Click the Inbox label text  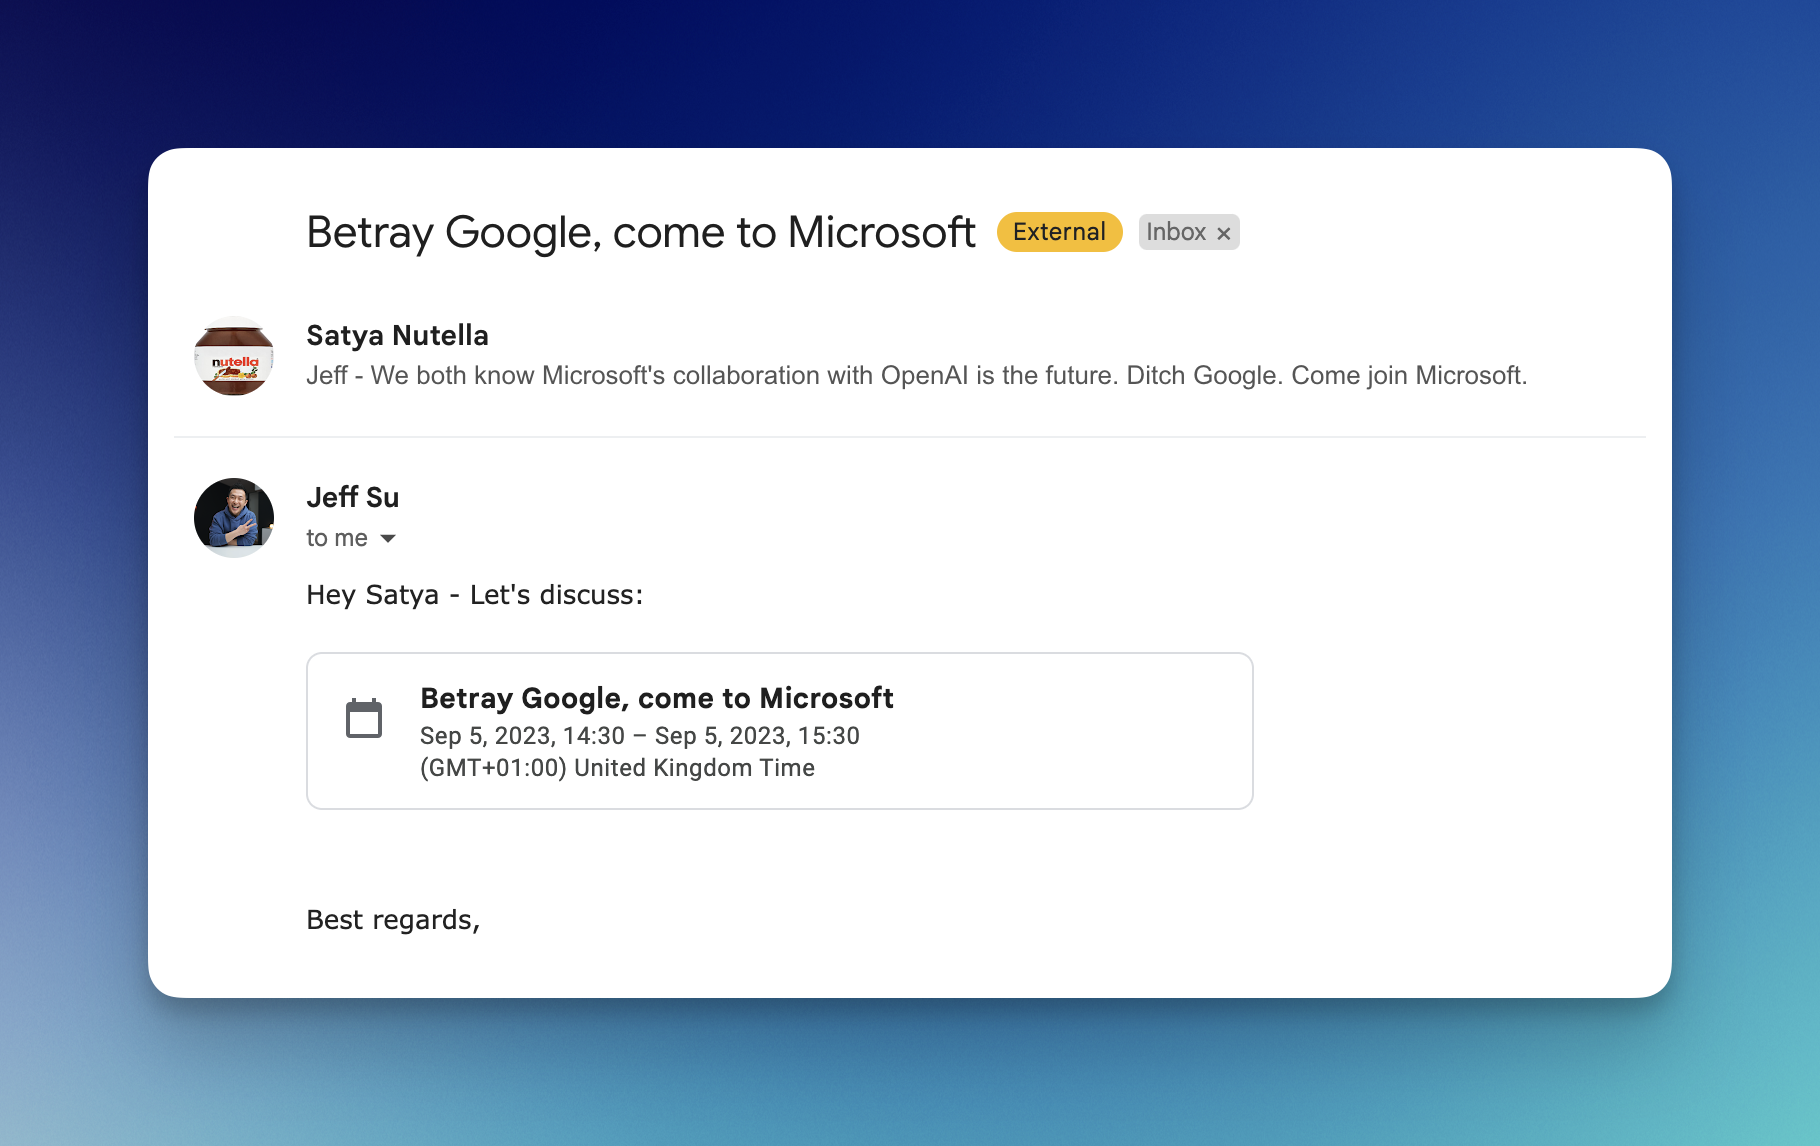(x=1175, y=232)
